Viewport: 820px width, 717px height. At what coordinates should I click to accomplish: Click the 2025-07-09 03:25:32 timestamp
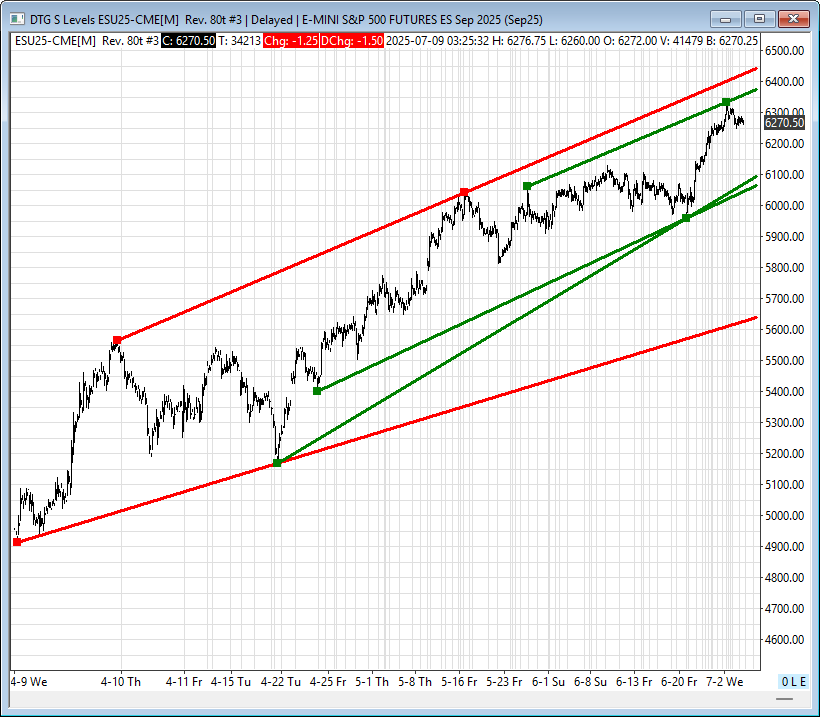pyautogui.click(x=438, y=41)
